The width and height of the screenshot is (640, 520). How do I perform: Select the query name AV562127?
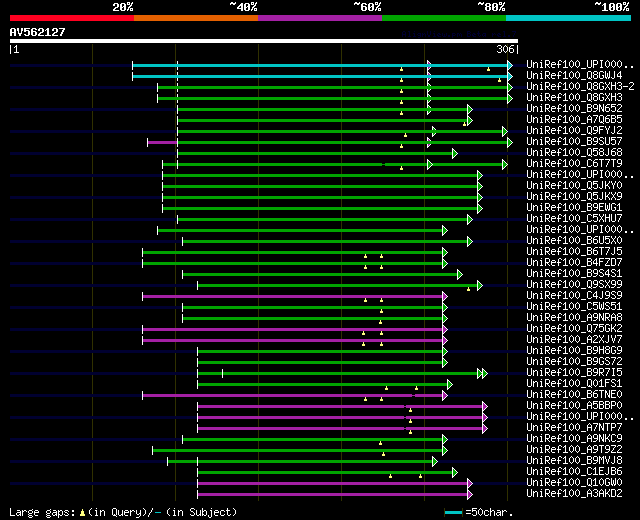pyautogui.click(x=38, y=32)
